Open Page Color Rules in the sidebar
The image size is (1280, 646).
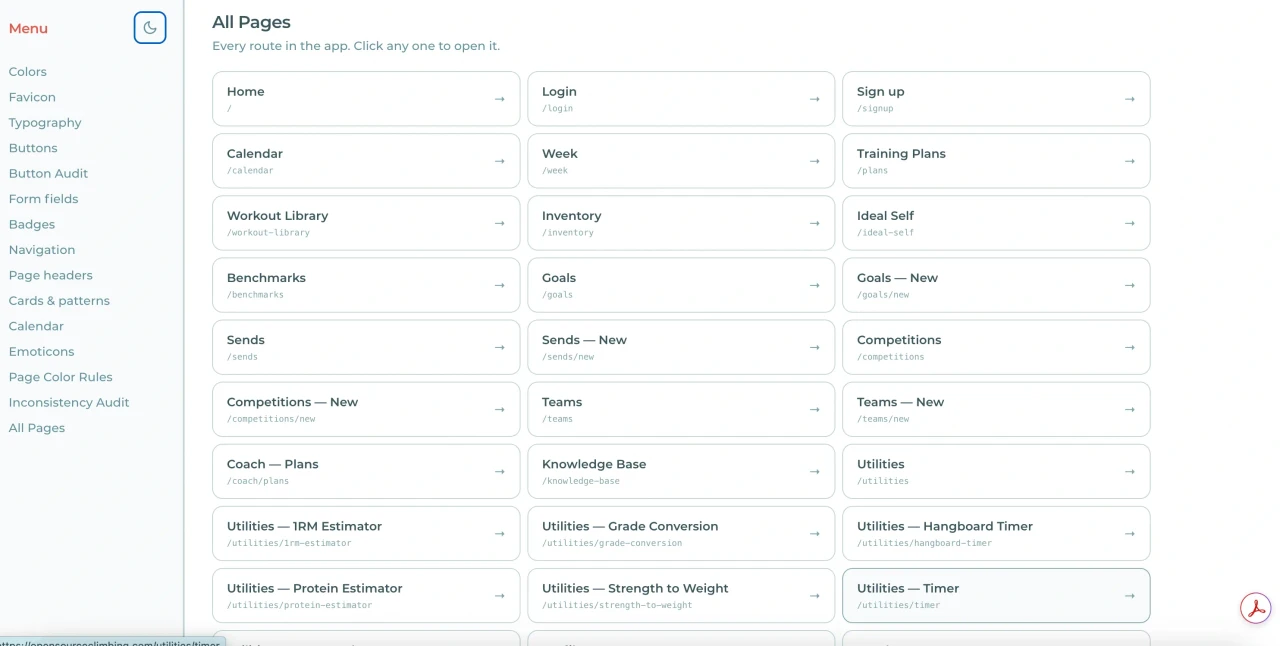(61, 377)
